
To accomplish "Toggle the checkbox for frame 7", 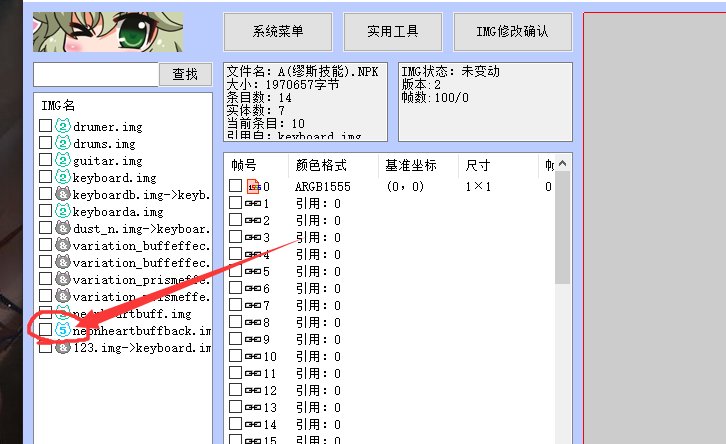I will click(x=235, y=305).
